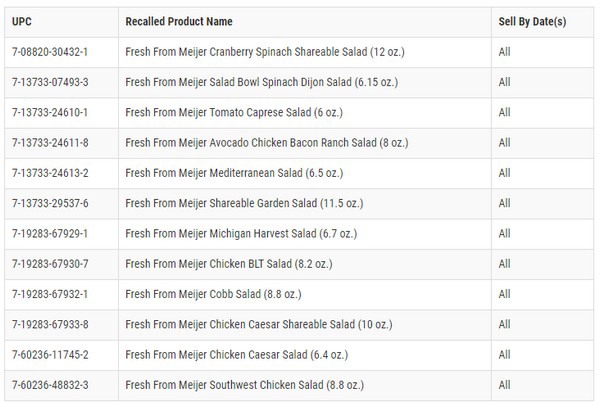This screenshot has width=600, height=407.
Task: Click the Chicken BLT Salad product name
Action: click(x=226, y=264)
